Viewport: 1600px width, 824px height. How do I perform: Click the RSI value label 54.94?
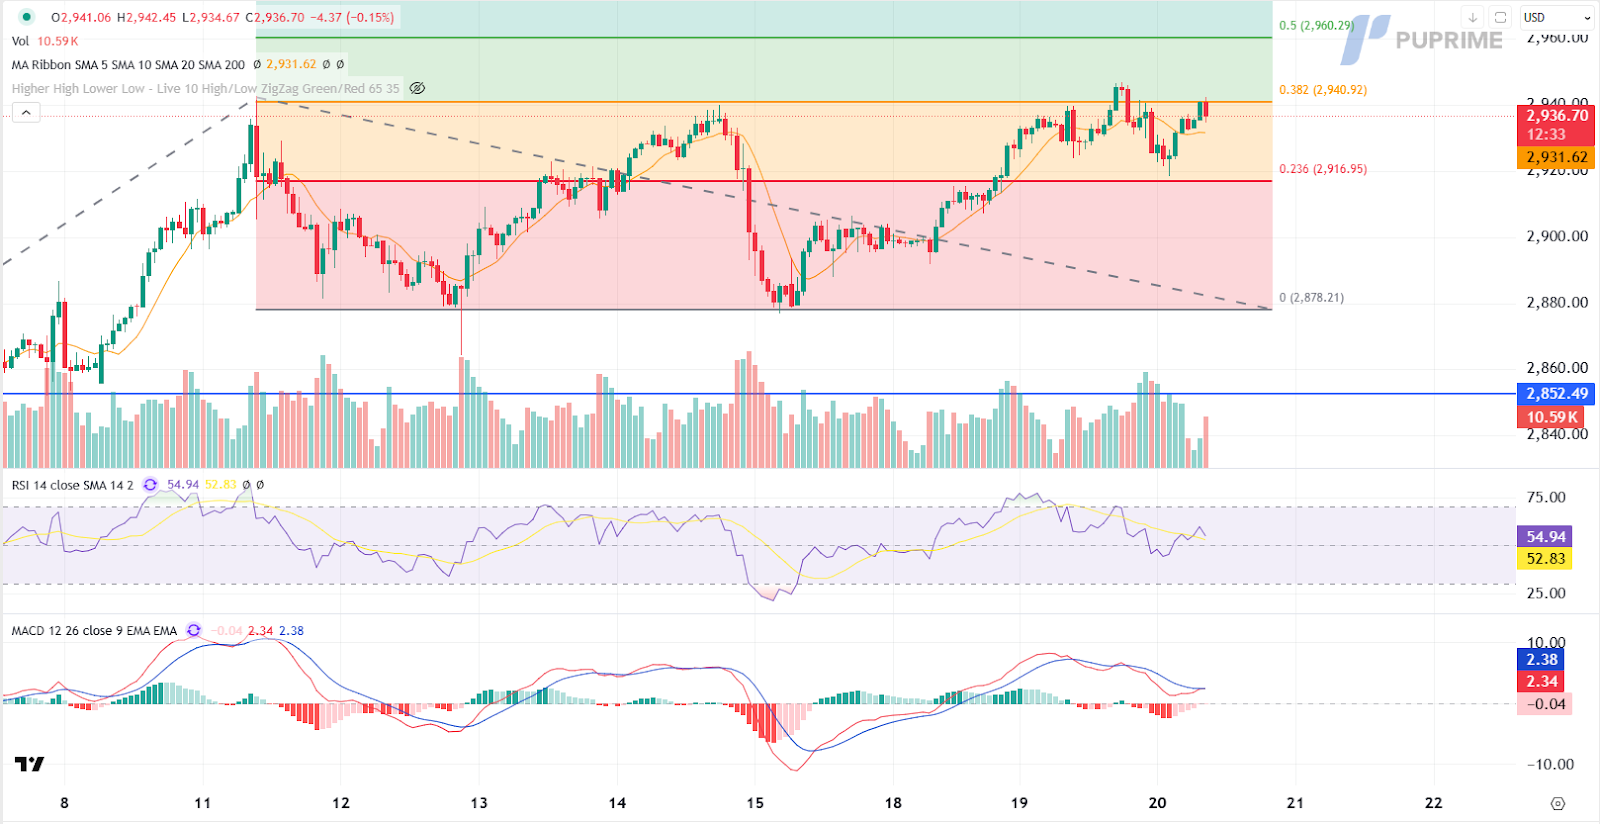click(x=1545, y=537)
